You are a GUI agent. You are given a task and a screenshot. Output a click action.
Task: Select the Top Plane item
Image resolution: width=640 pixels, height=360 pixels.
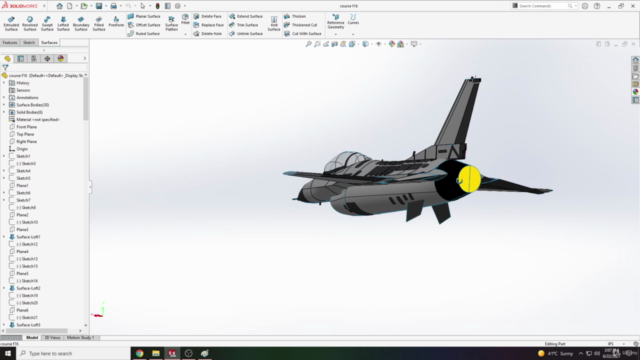pyautogui.click(x=22, y=134)
